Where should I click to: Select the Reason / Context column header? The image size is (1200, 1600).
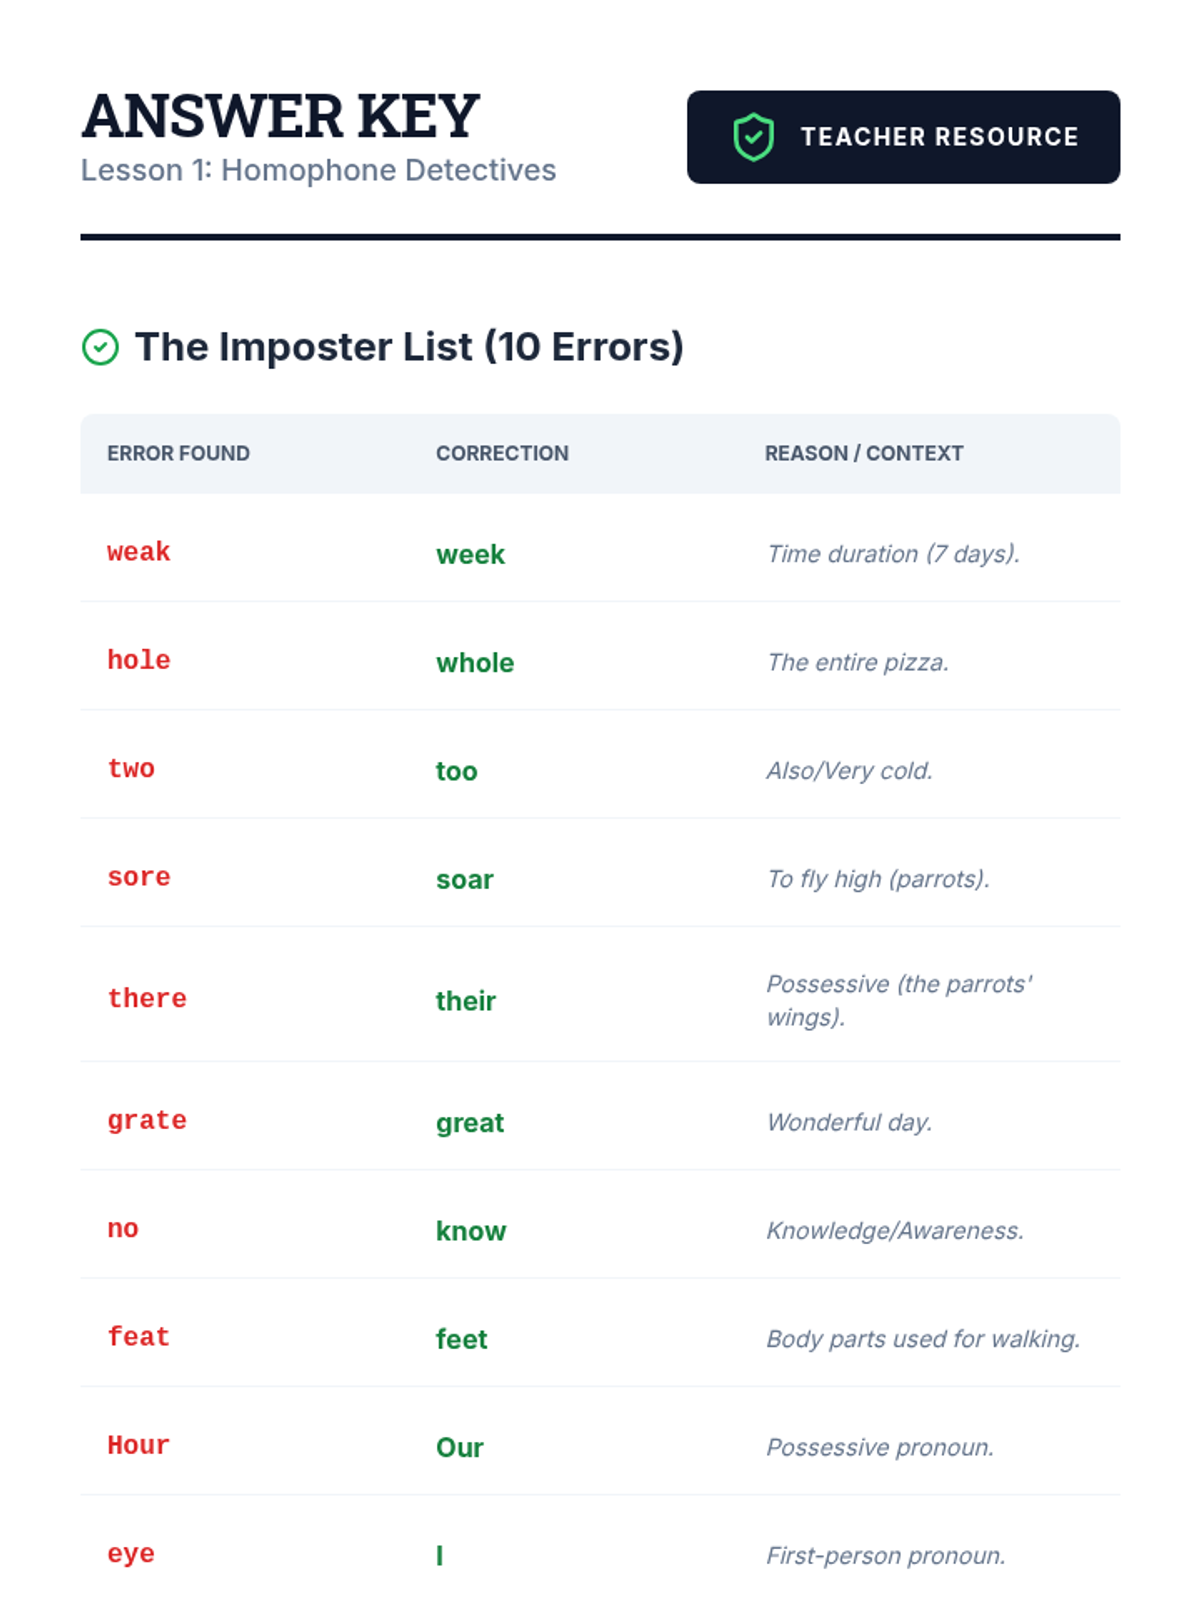(863, 453)
